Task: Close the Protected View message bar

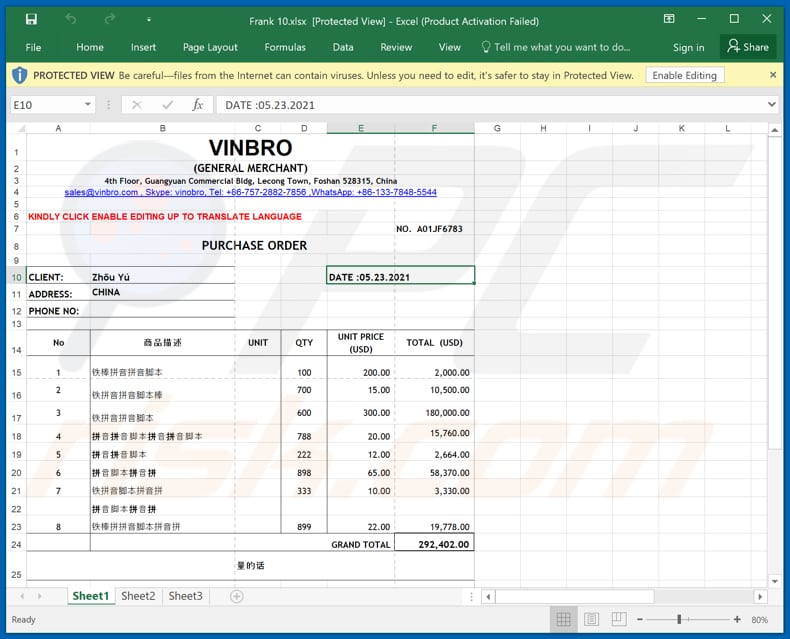Action: [773, 75]
